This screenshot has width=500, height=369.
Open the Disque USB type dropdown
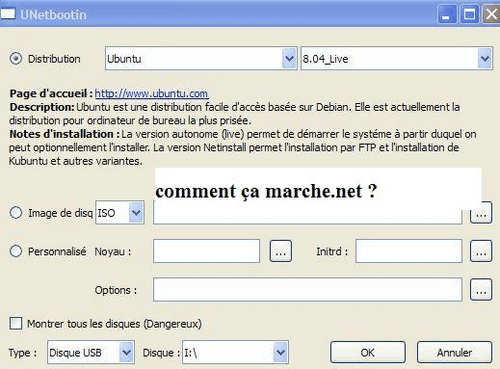(91, 352)
